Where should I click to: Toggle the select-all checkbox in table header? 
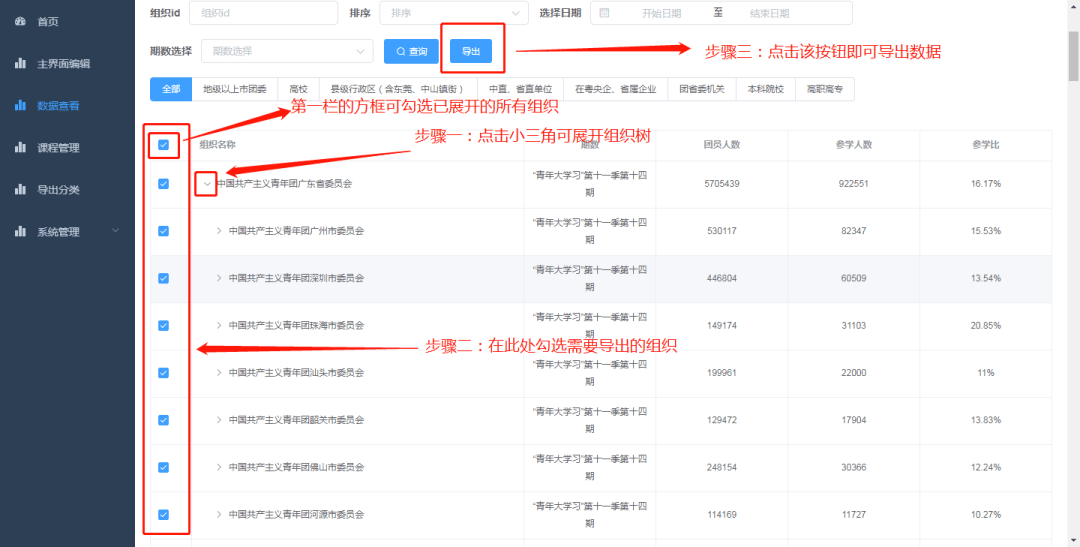click(164, 145)
